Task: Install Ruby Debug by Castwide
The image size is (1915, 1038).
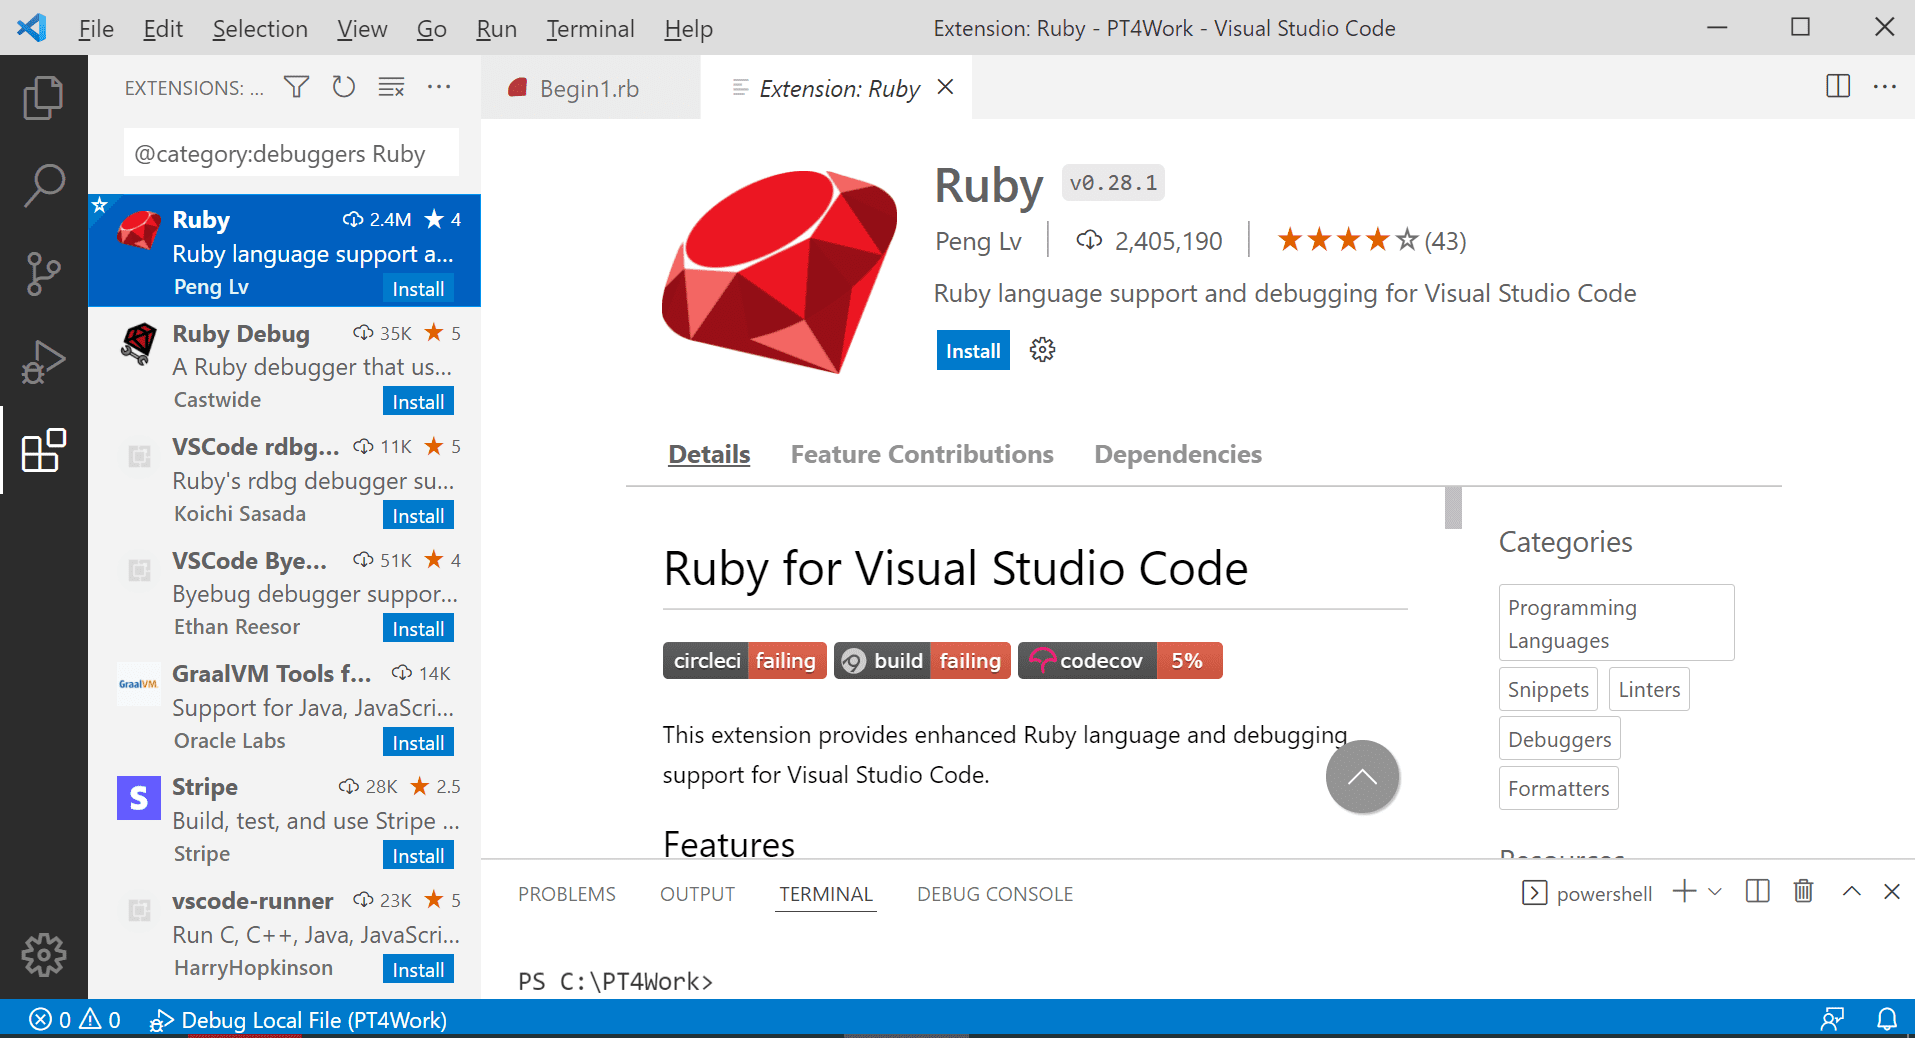Action: [418, 401]
